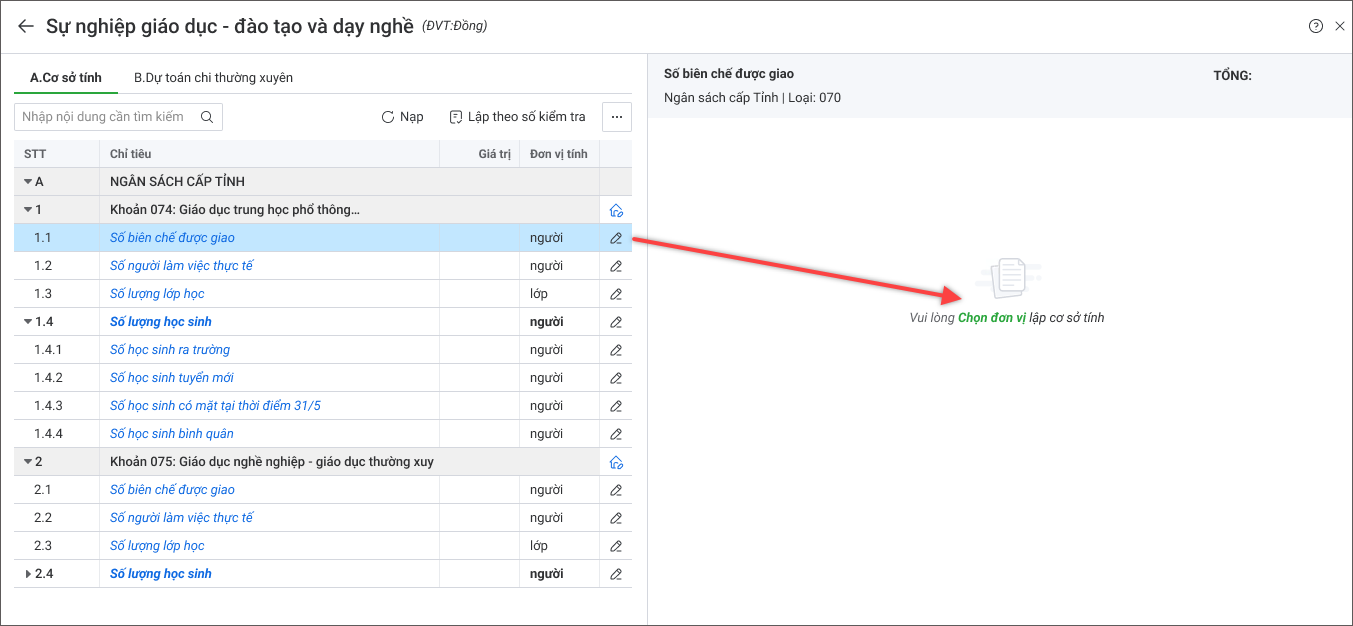Click the unit icon on Khoản 074 row

pyautogui.click(x=616, y=210)
